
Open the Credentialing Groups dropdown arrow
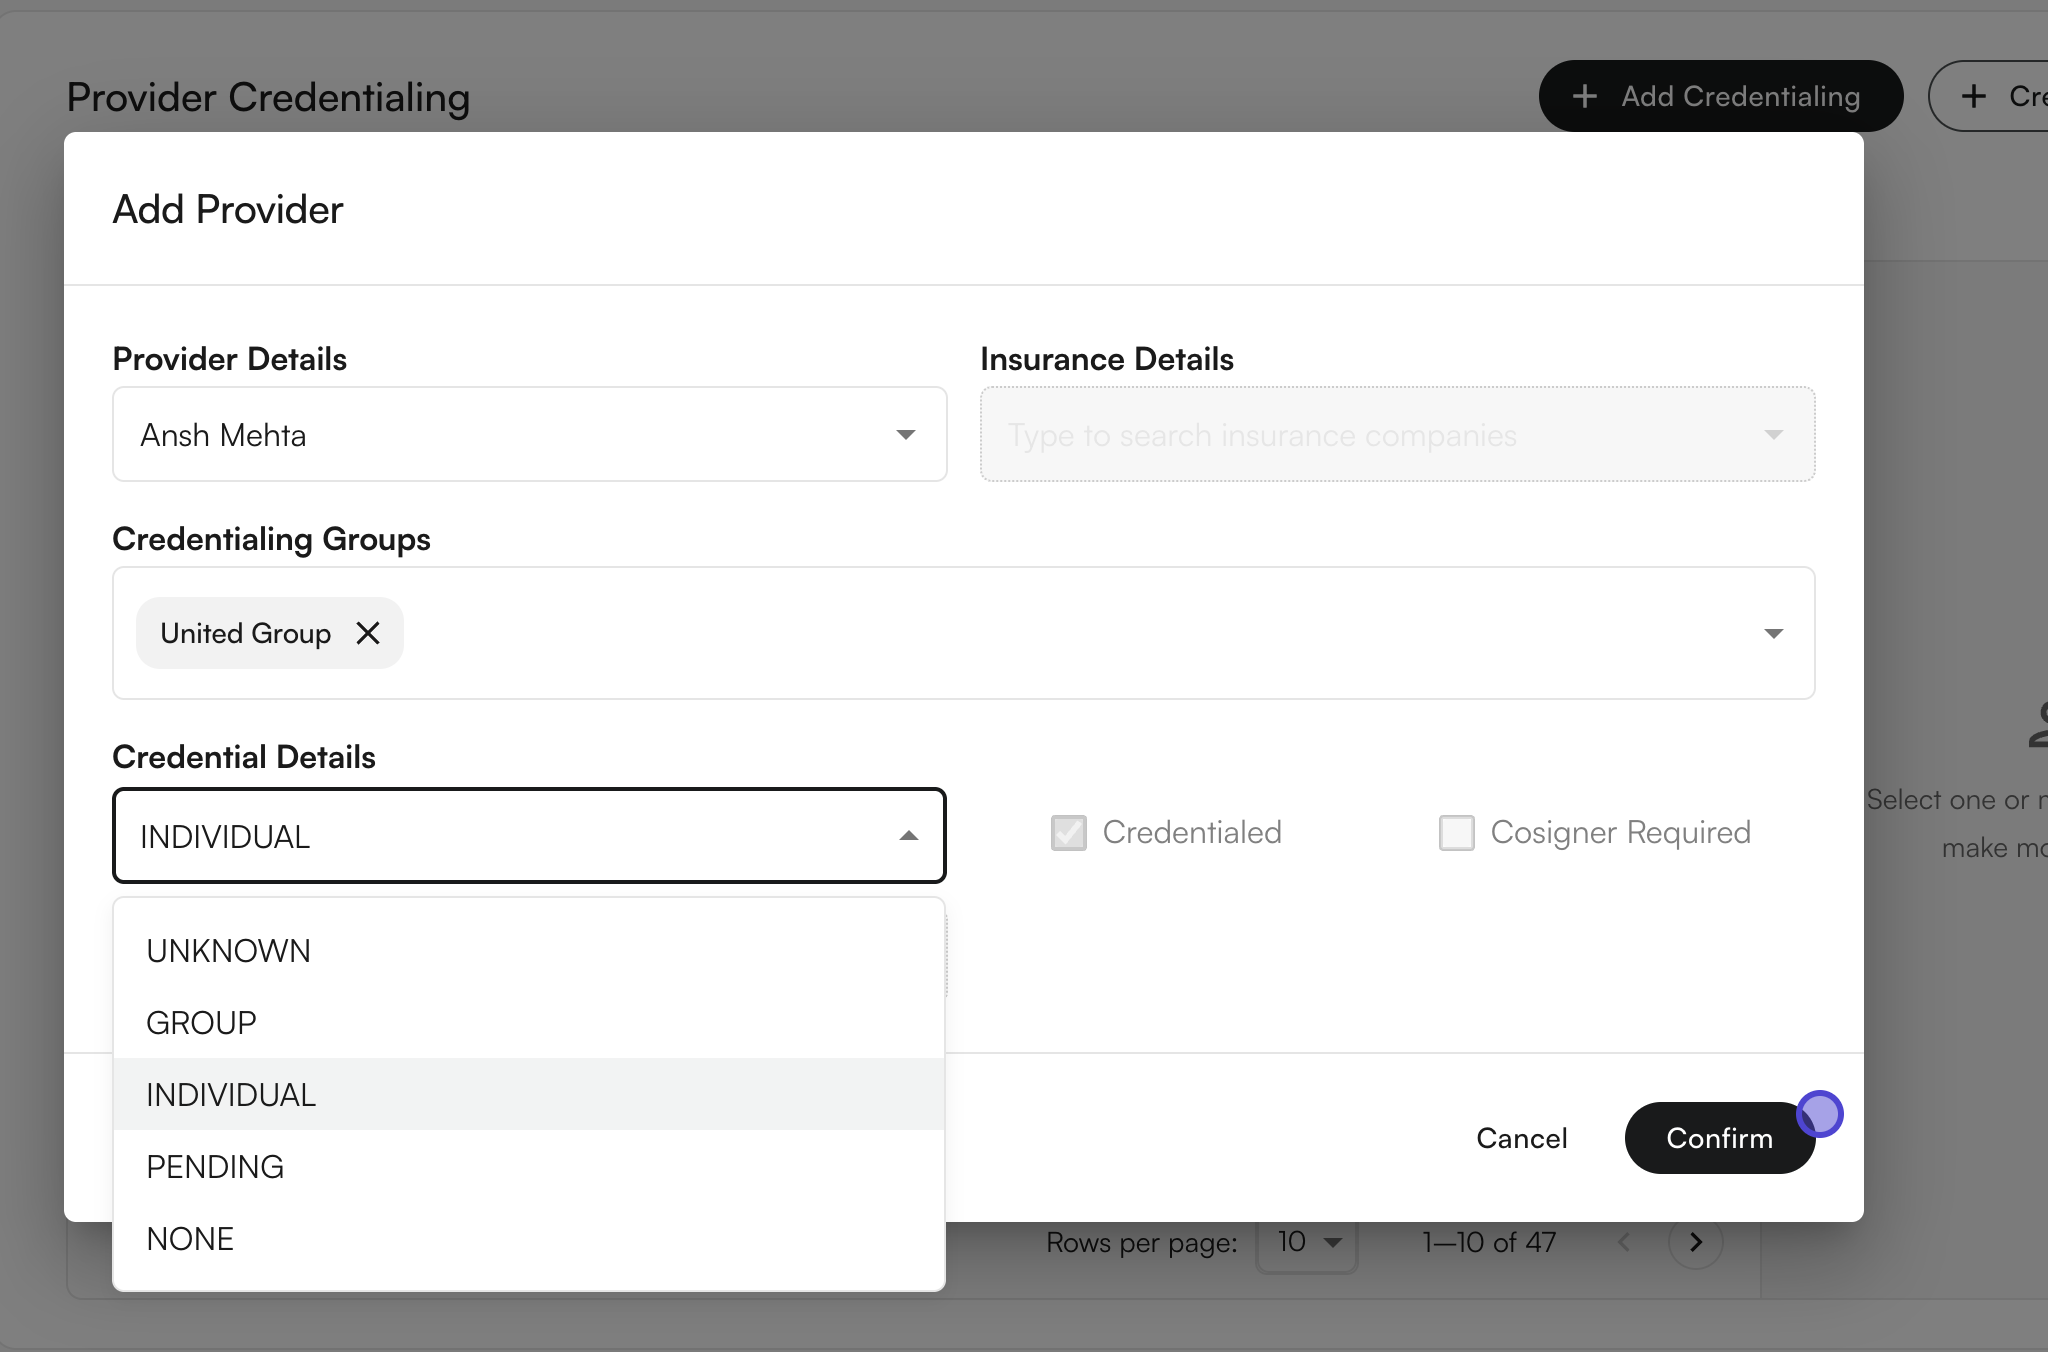pos(1773,633)
